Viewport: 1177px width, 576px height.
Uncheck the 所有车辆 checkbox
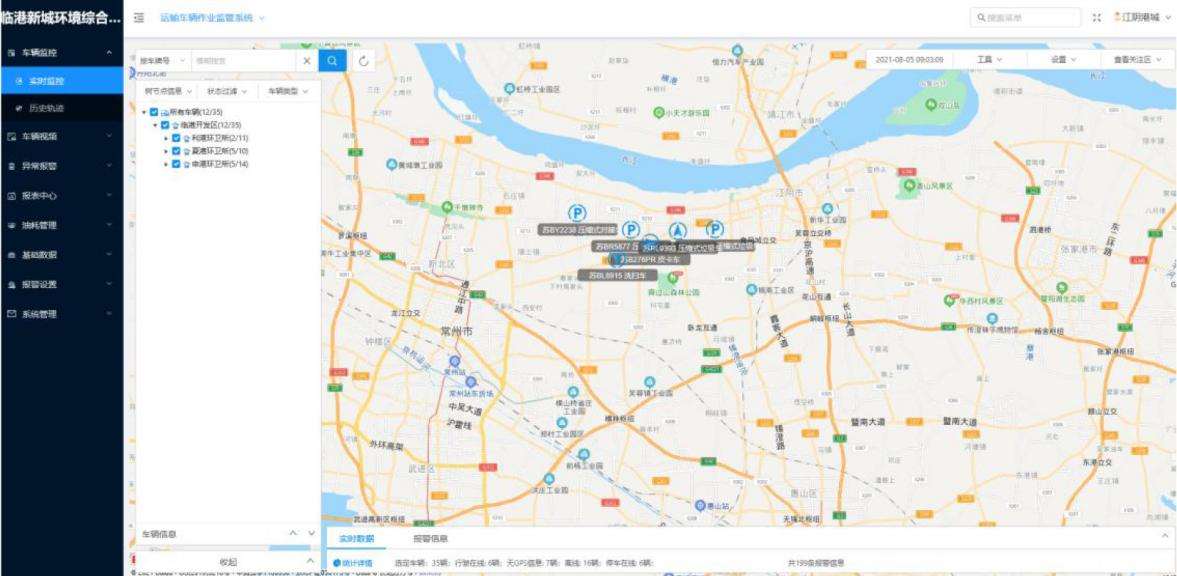(153, 112)
